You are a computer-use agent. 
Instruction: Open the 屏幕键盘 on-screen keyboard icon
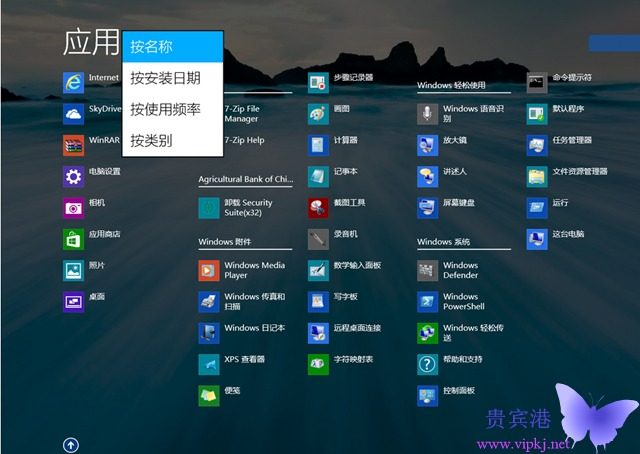pos(428,208)
